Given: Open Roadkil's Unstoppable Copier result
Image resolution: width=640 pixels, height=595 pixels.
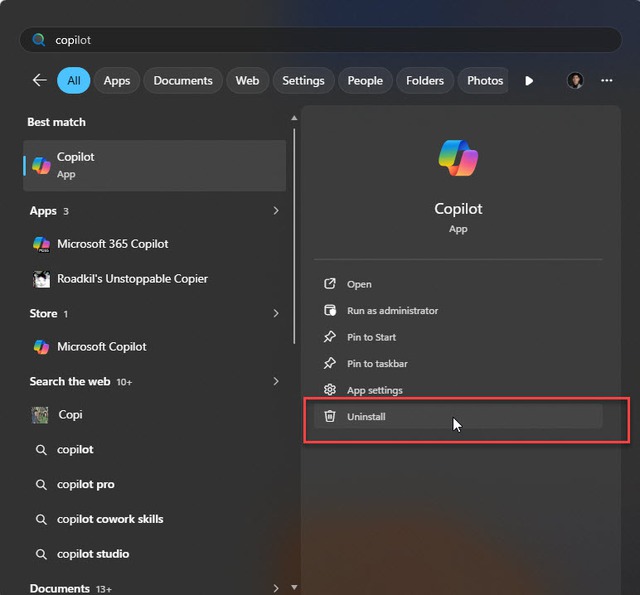Looking at the screenshot, I should point(154,279).
